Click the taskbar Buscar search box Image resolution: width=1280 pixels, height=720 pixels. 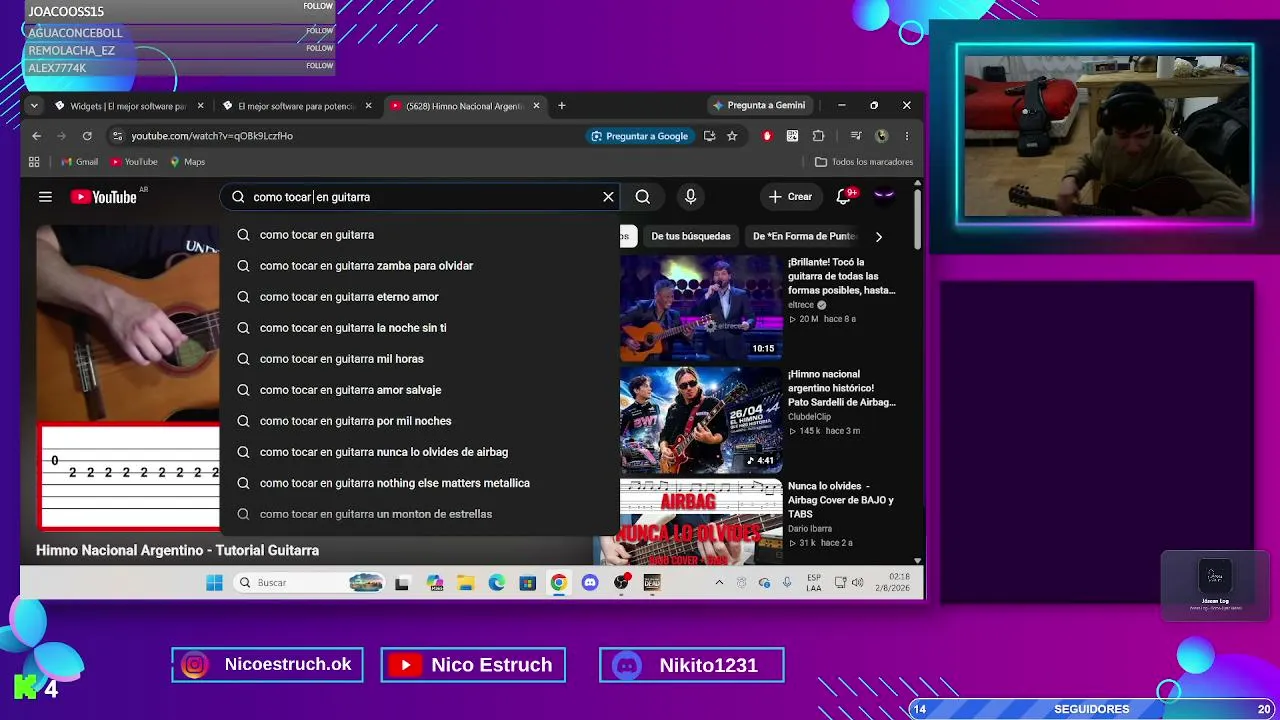pyautogui.click(x=309, y=583)
